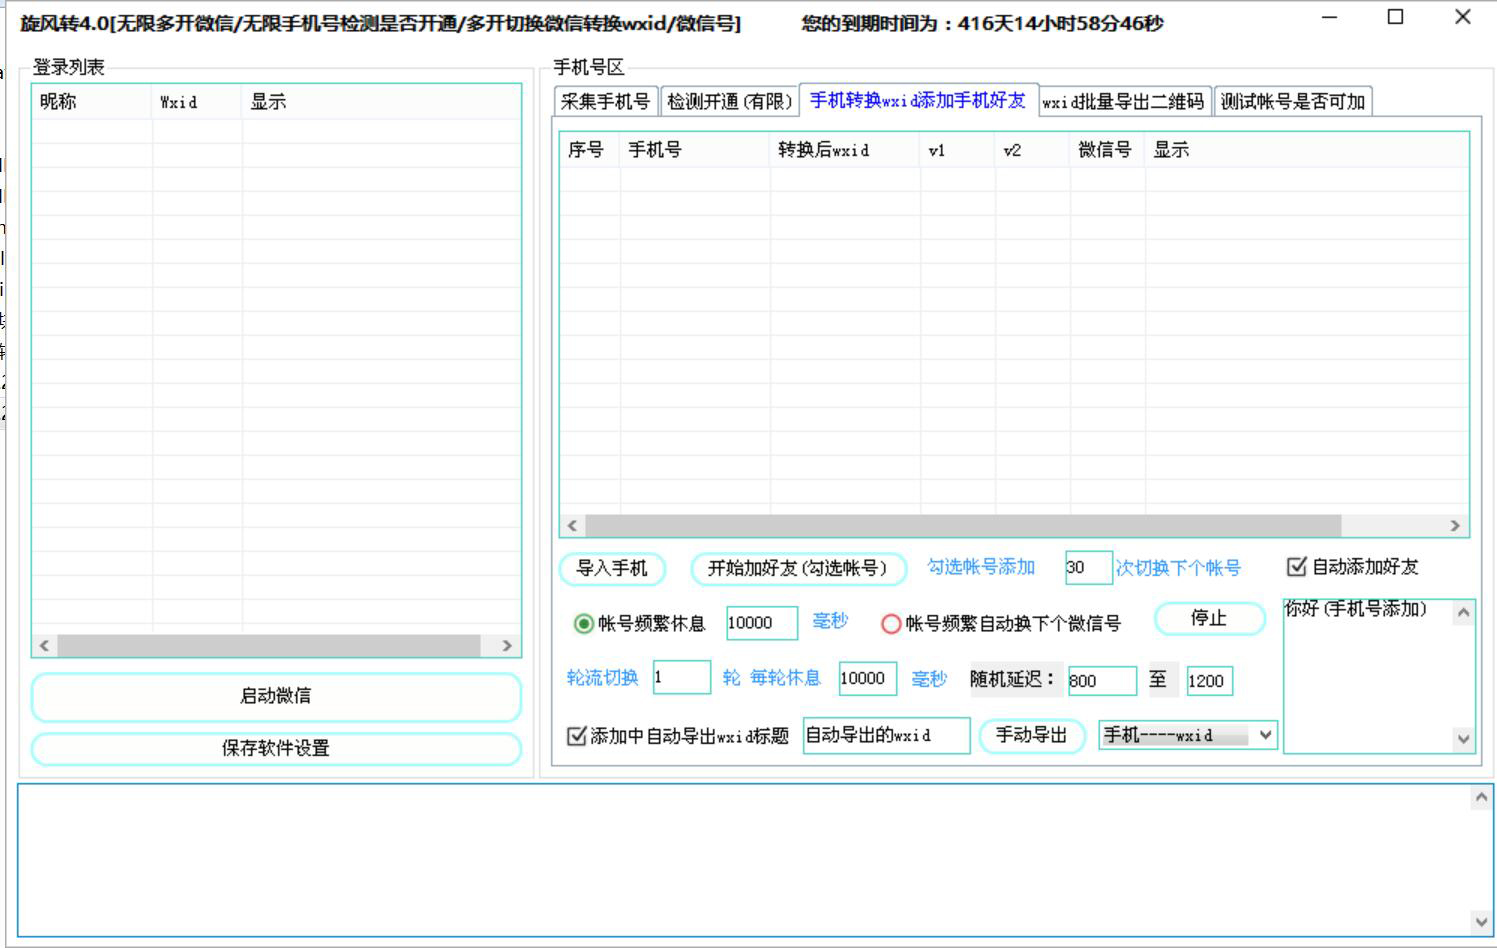Open the wxid批量导出二维码 tab
Screen dimensions: 1497x948
[1124, 101]
